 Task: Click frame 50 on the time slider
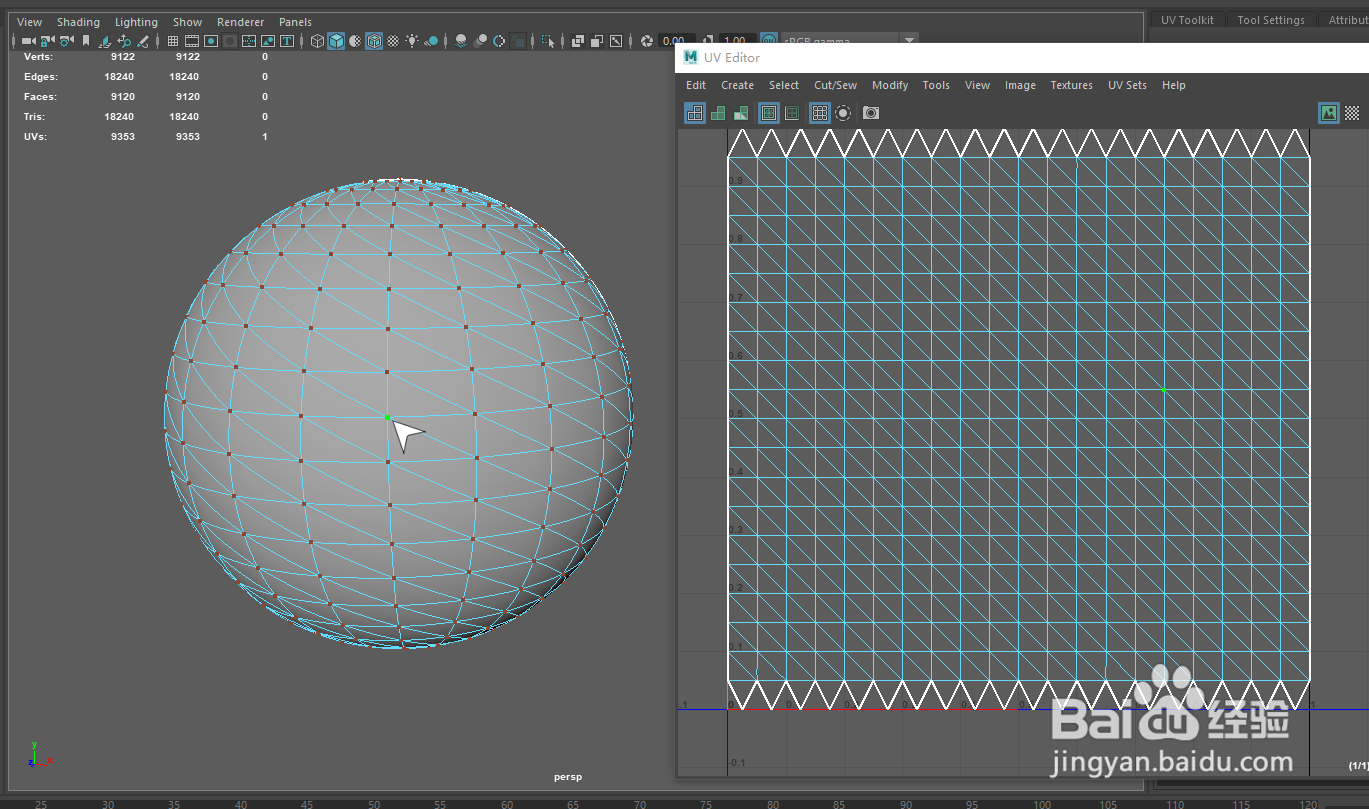click(373, 804)
